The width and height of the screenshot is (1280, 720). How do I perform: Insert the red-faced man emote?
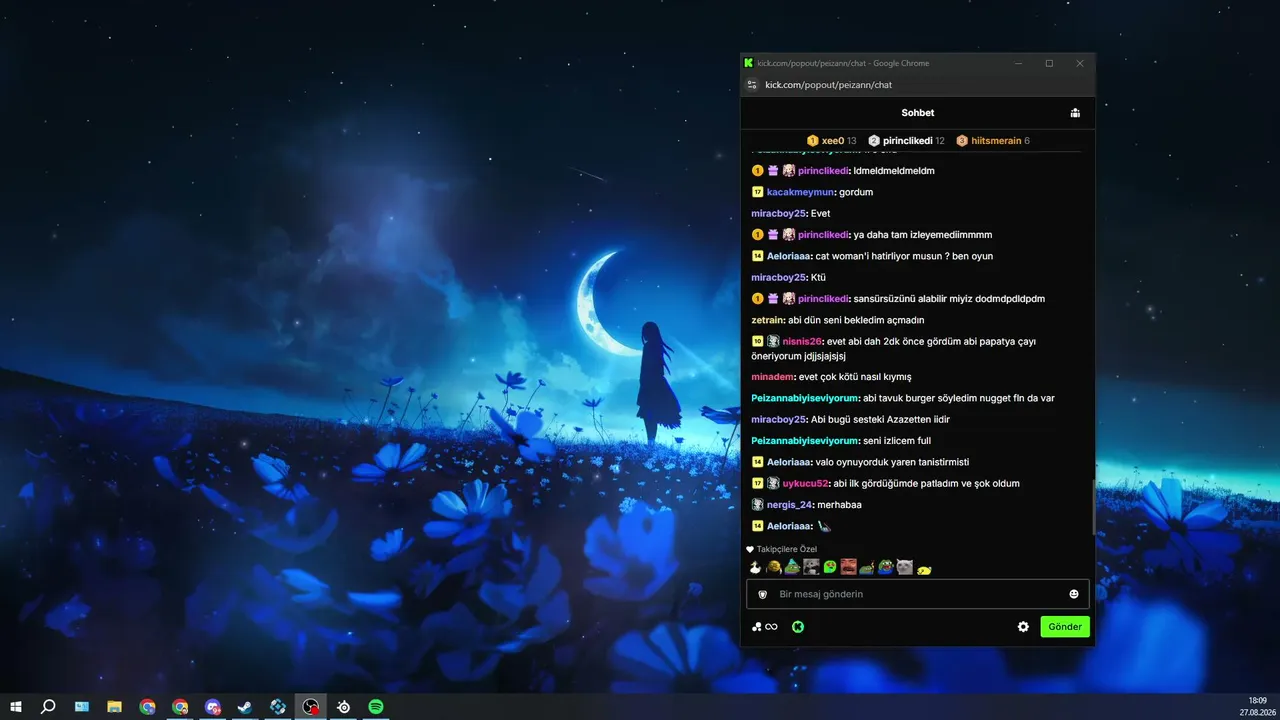tap(848, 567)
